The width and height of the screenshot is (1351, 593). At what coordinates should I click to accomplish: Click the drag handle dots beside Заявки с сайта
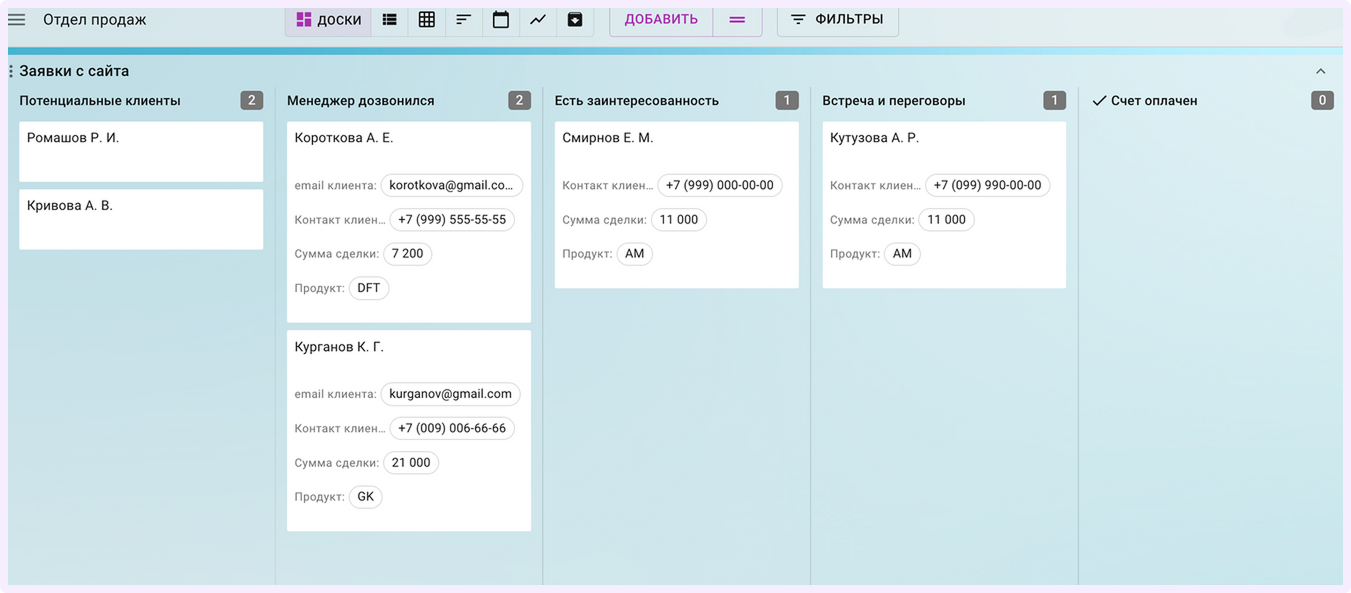[10, 71]
